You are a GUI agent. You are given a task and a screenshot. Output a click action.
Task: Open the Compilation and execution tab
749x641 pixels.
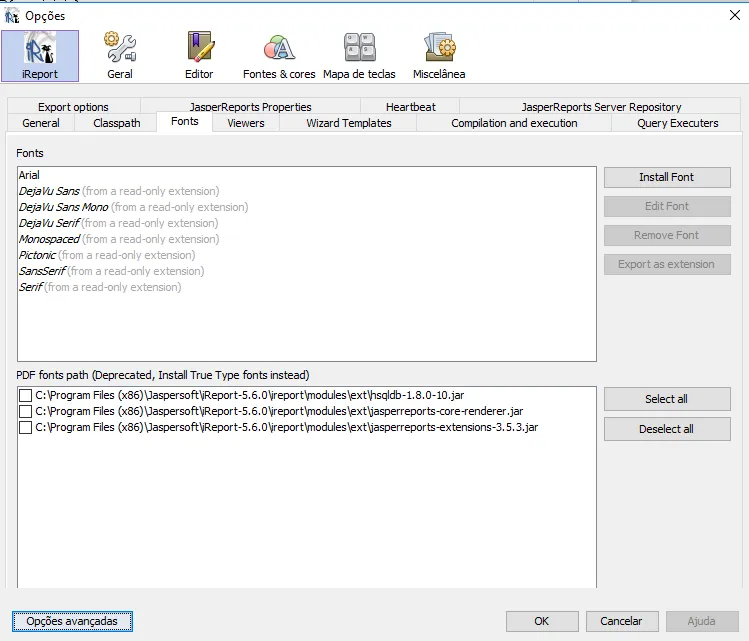click(514, 123)
